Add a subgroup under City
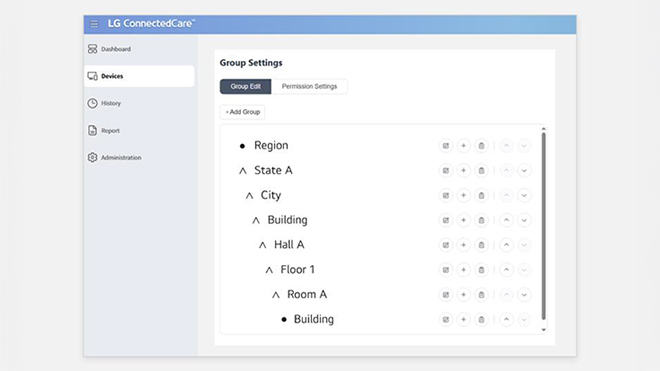 pos(463,195)
